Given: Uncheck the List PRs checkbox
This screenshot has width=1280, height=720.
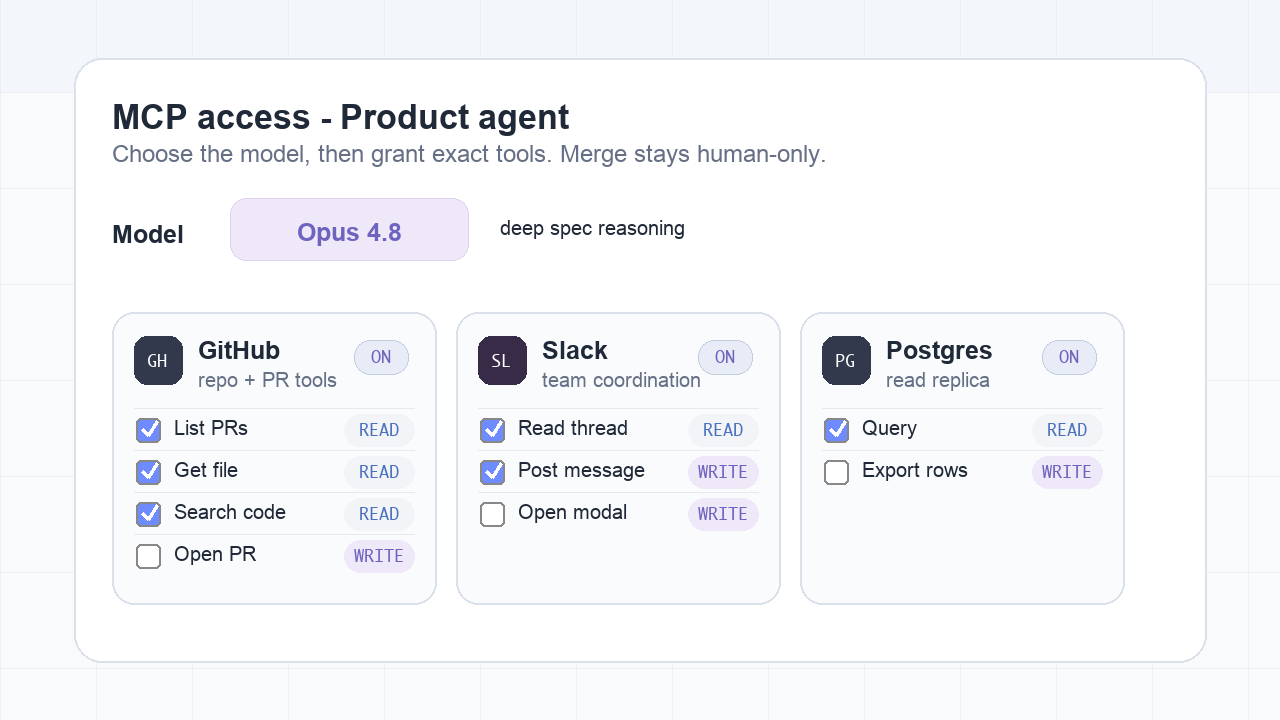Looking at the screenshot, I should [x=148, y=430].
